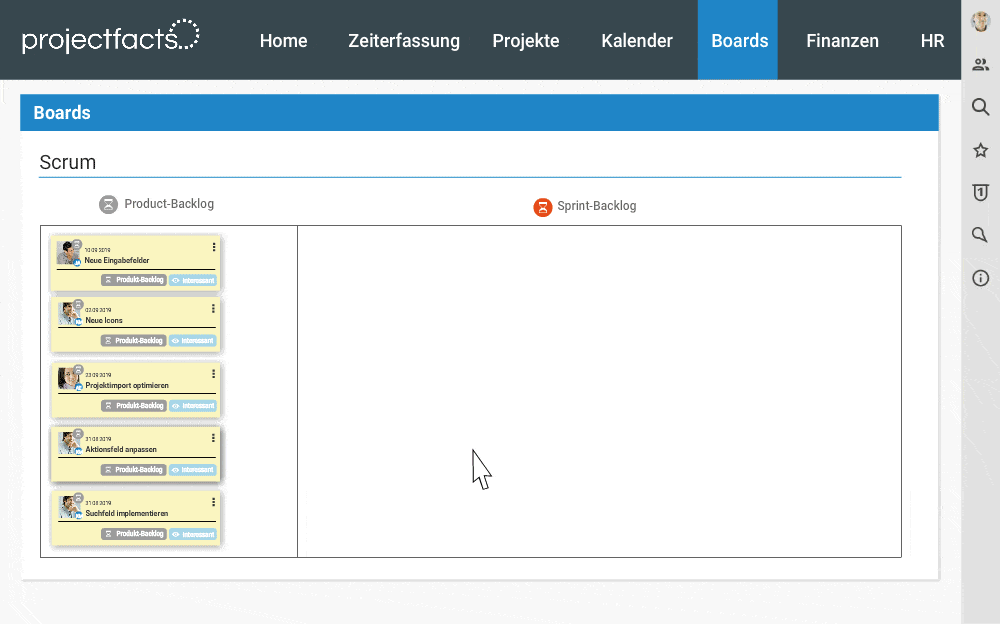Toggle Interessant on Suchfeld implementieren card
Screen dimensions: 1000x625
pyautogui.click(x=193, y=534)
